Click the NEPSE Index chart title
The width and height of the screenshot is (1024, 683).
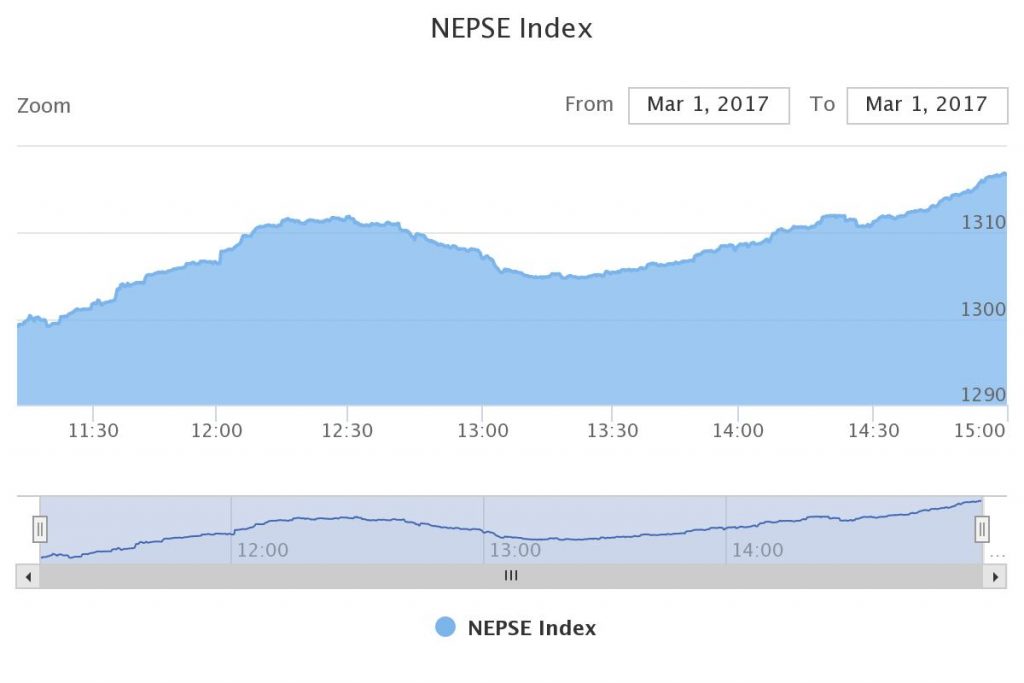point(511,29)
